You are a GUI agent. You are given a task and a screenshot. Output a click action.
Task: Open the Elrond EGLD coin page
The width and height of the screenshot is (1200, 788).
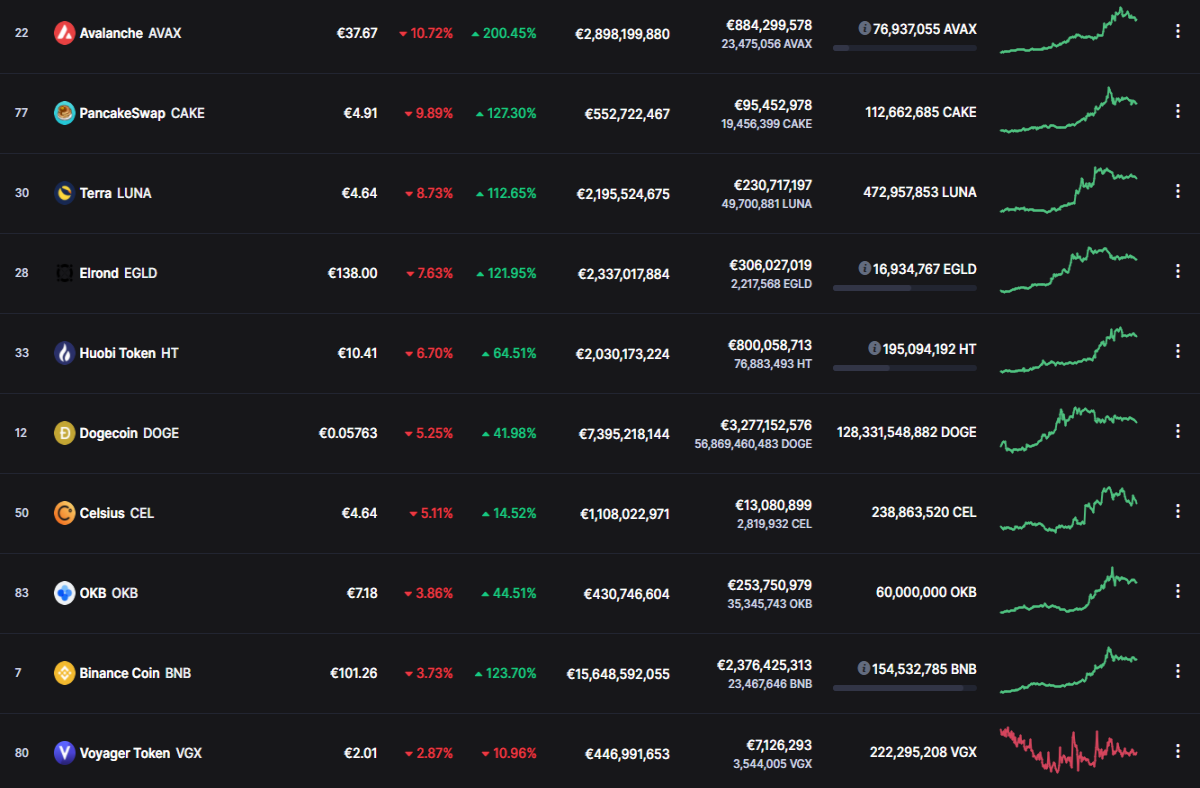pos(119,273)
